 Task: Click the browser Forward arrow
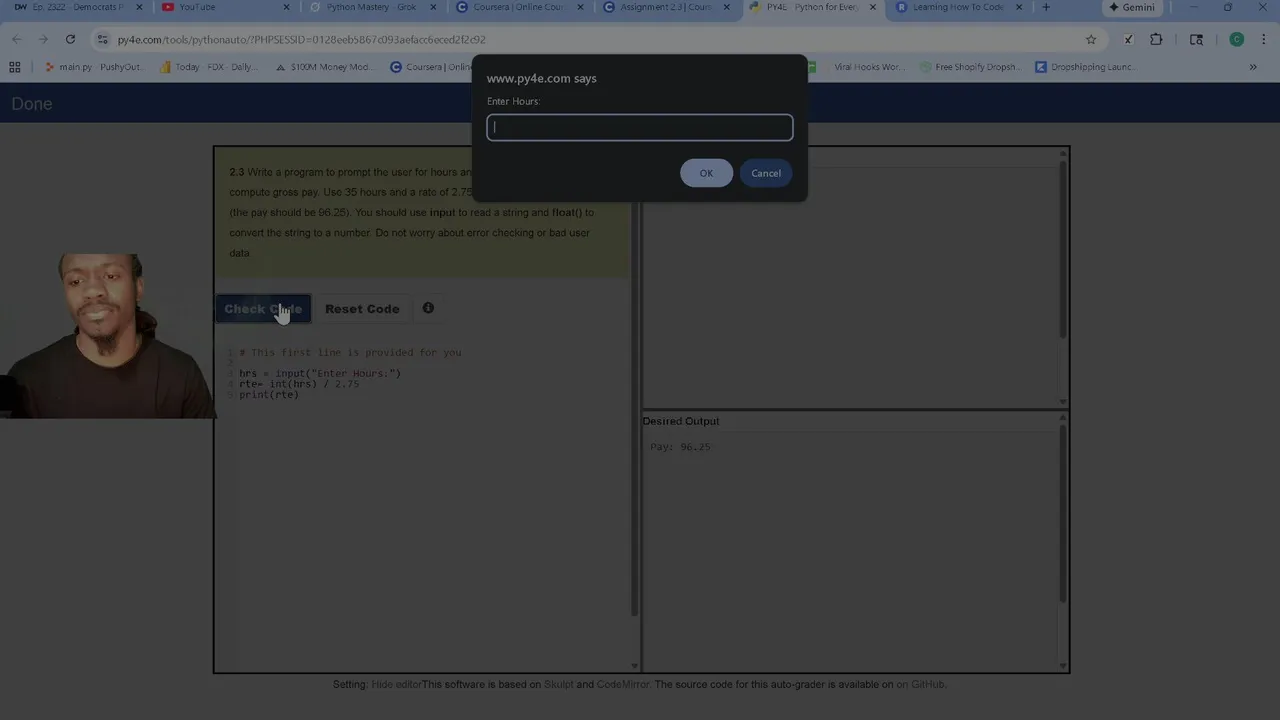[x=43, y=39]
